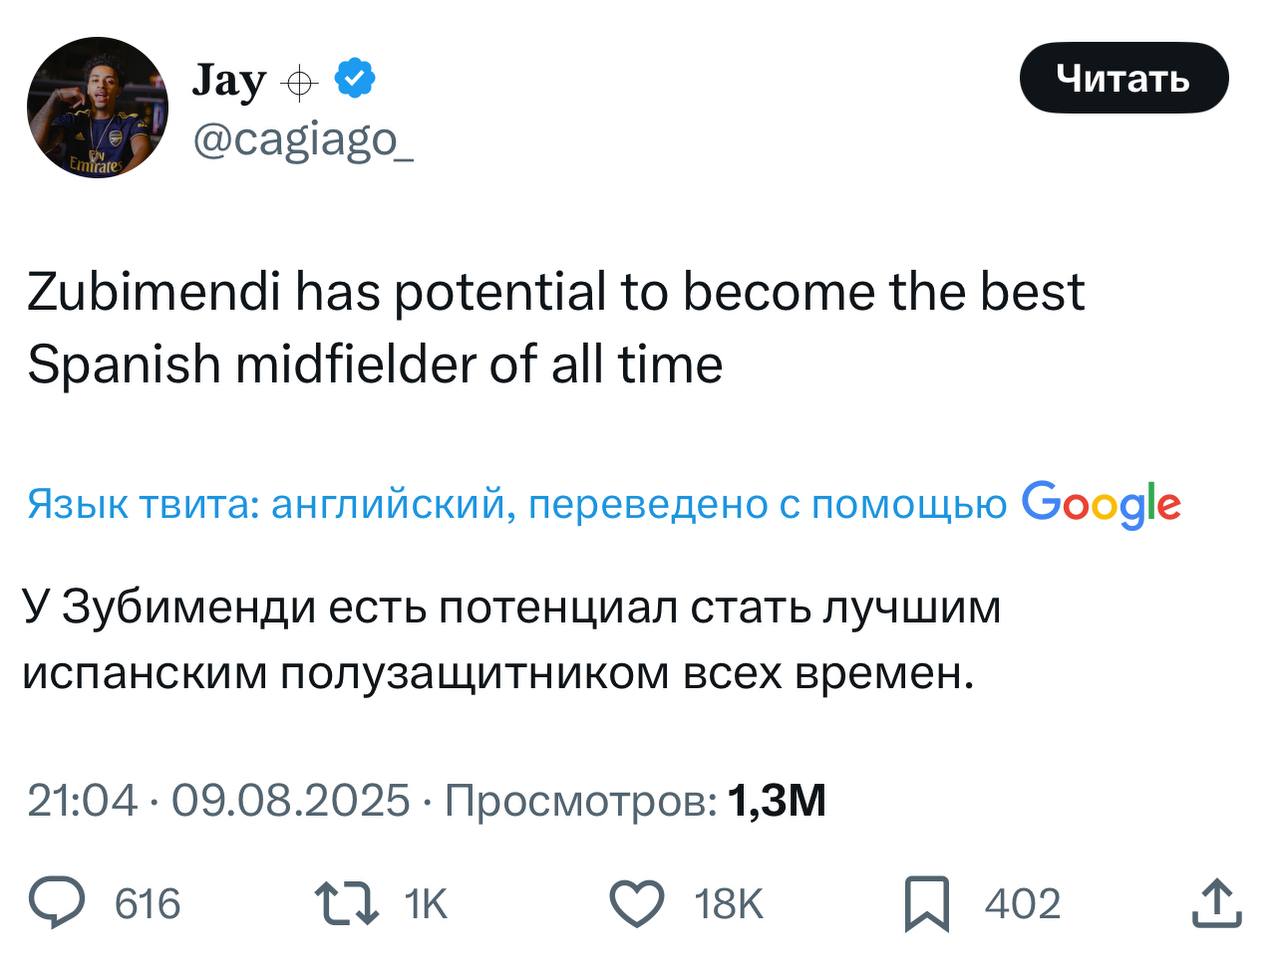The width and height of the screenshot is (1280, 969).
Task: Click the 18K likes count
Action: pos(729,904)
